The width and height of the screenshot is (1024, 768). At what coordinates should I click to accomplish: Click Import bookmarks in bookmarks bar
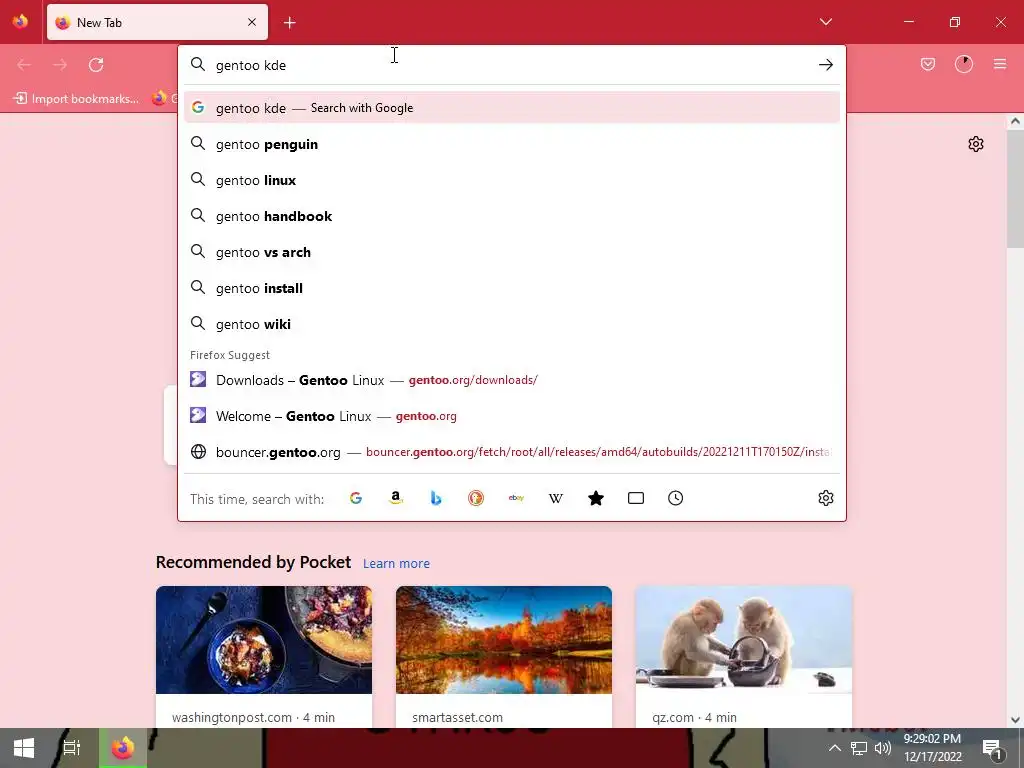(76, 99)
